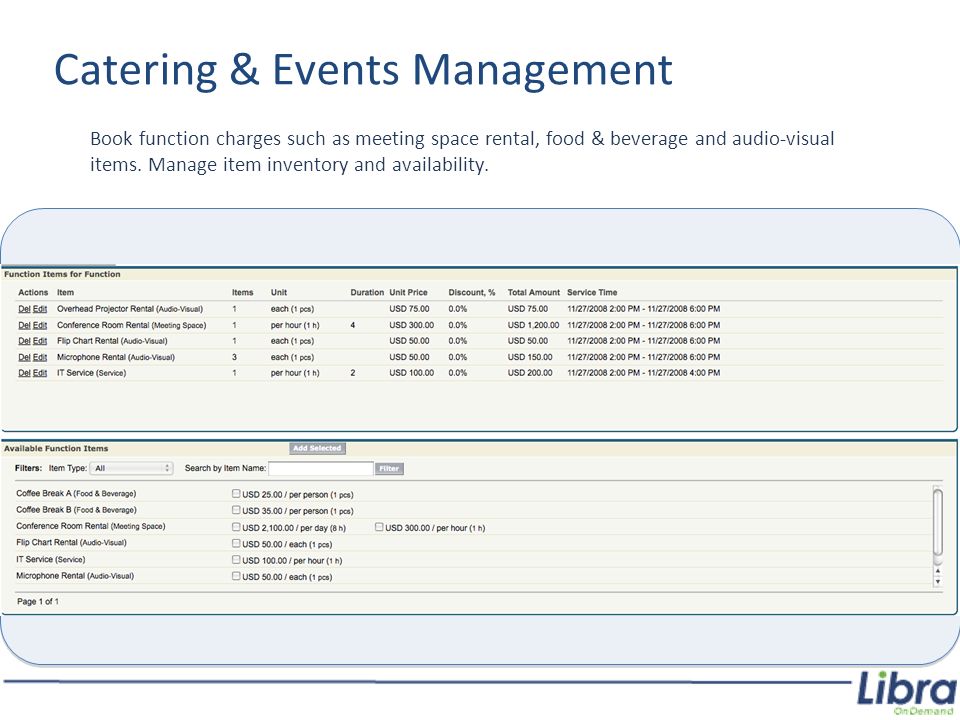Open the Item Type dropdown

click(132, 468)
